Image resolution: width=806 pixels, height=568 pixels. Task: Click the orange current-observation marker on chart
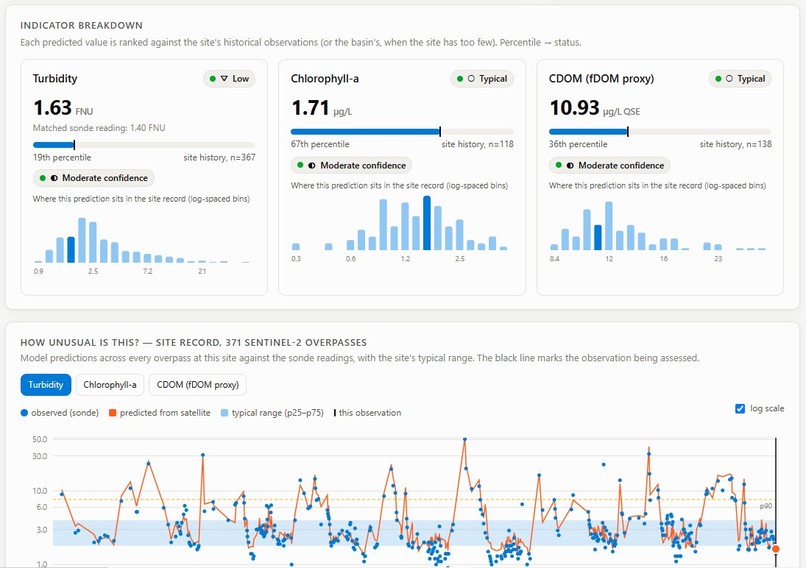[x=776, y=549]
